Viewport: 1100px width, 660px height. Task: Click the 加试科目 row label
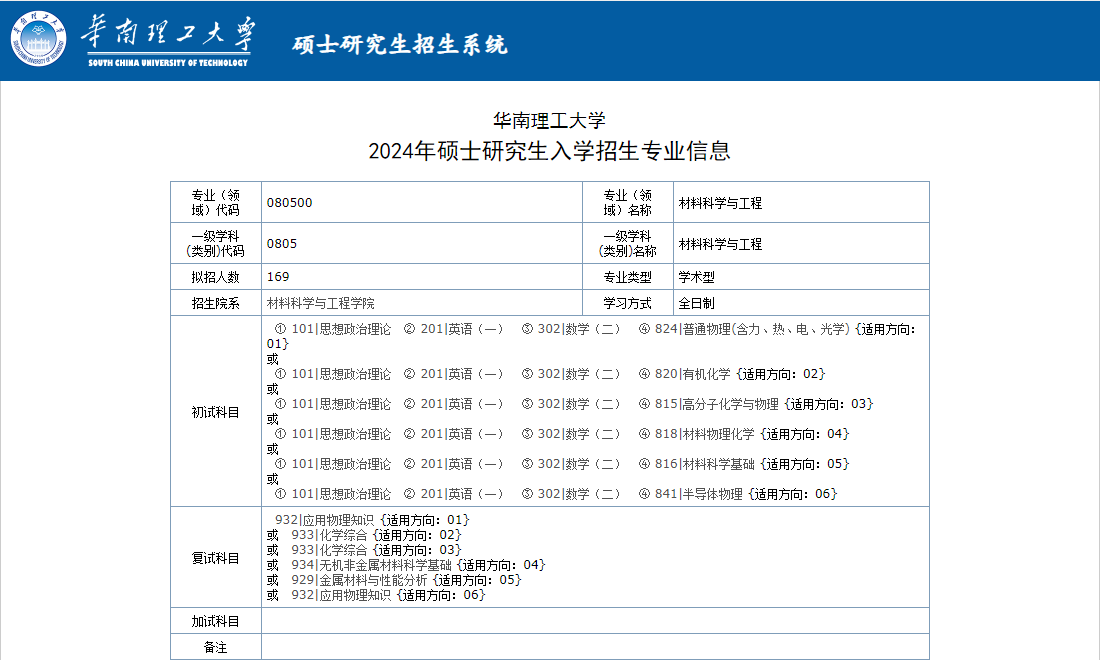coord(215,621)
